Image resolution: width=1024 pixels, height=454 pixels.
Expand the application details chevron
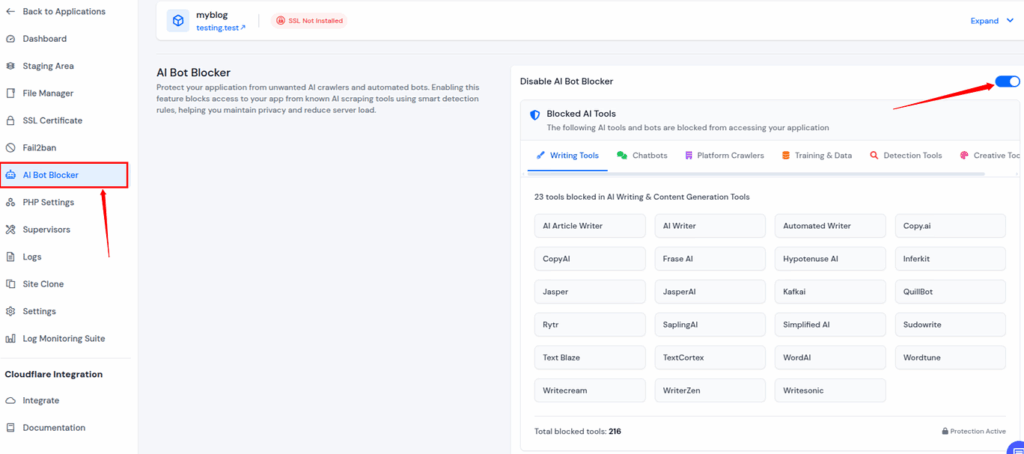pyautogui.click(x=1010, y=21)
